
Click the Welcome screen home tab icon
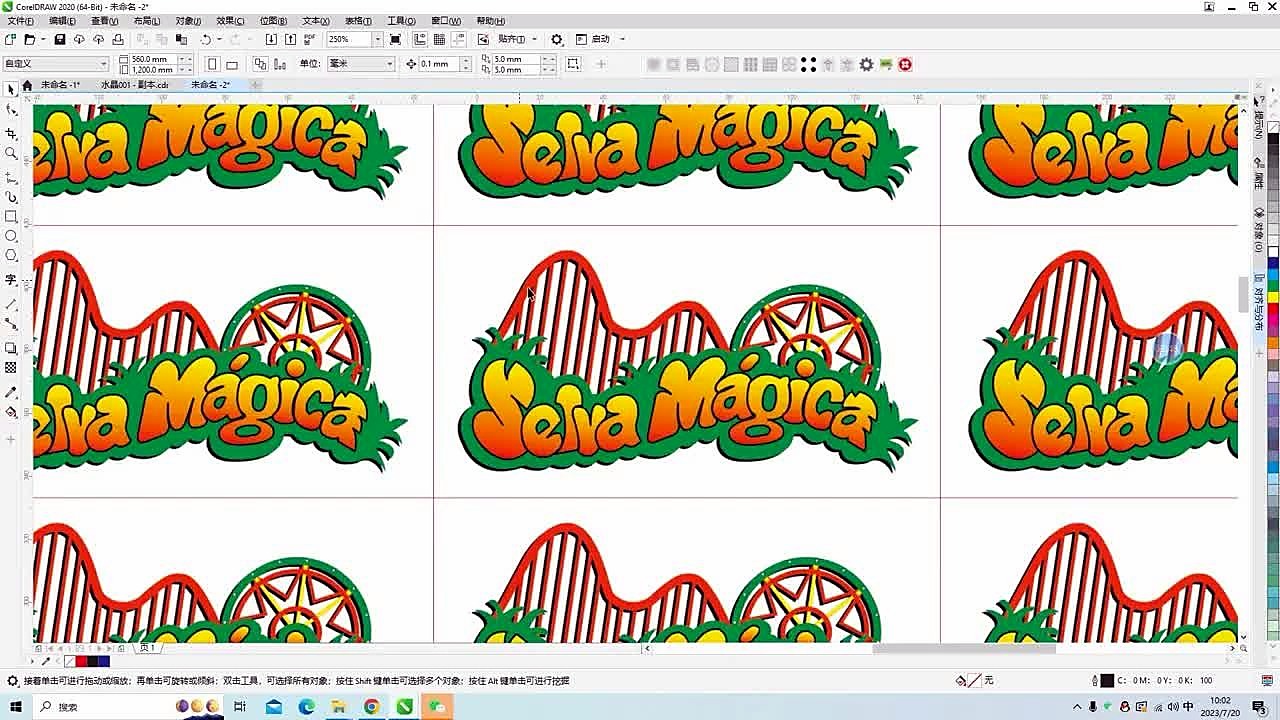pyautogui.click(x=27, y=85)
